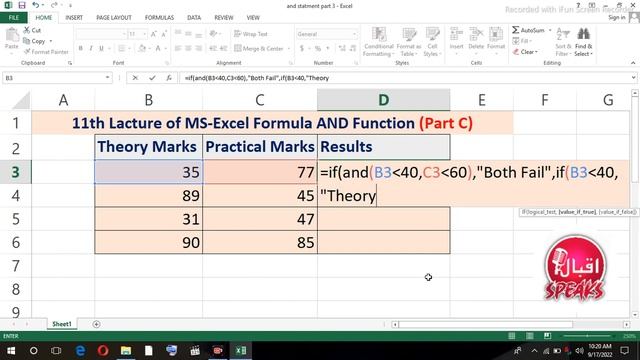
Task: Open the font size dropdown
Action: (145, 34)
